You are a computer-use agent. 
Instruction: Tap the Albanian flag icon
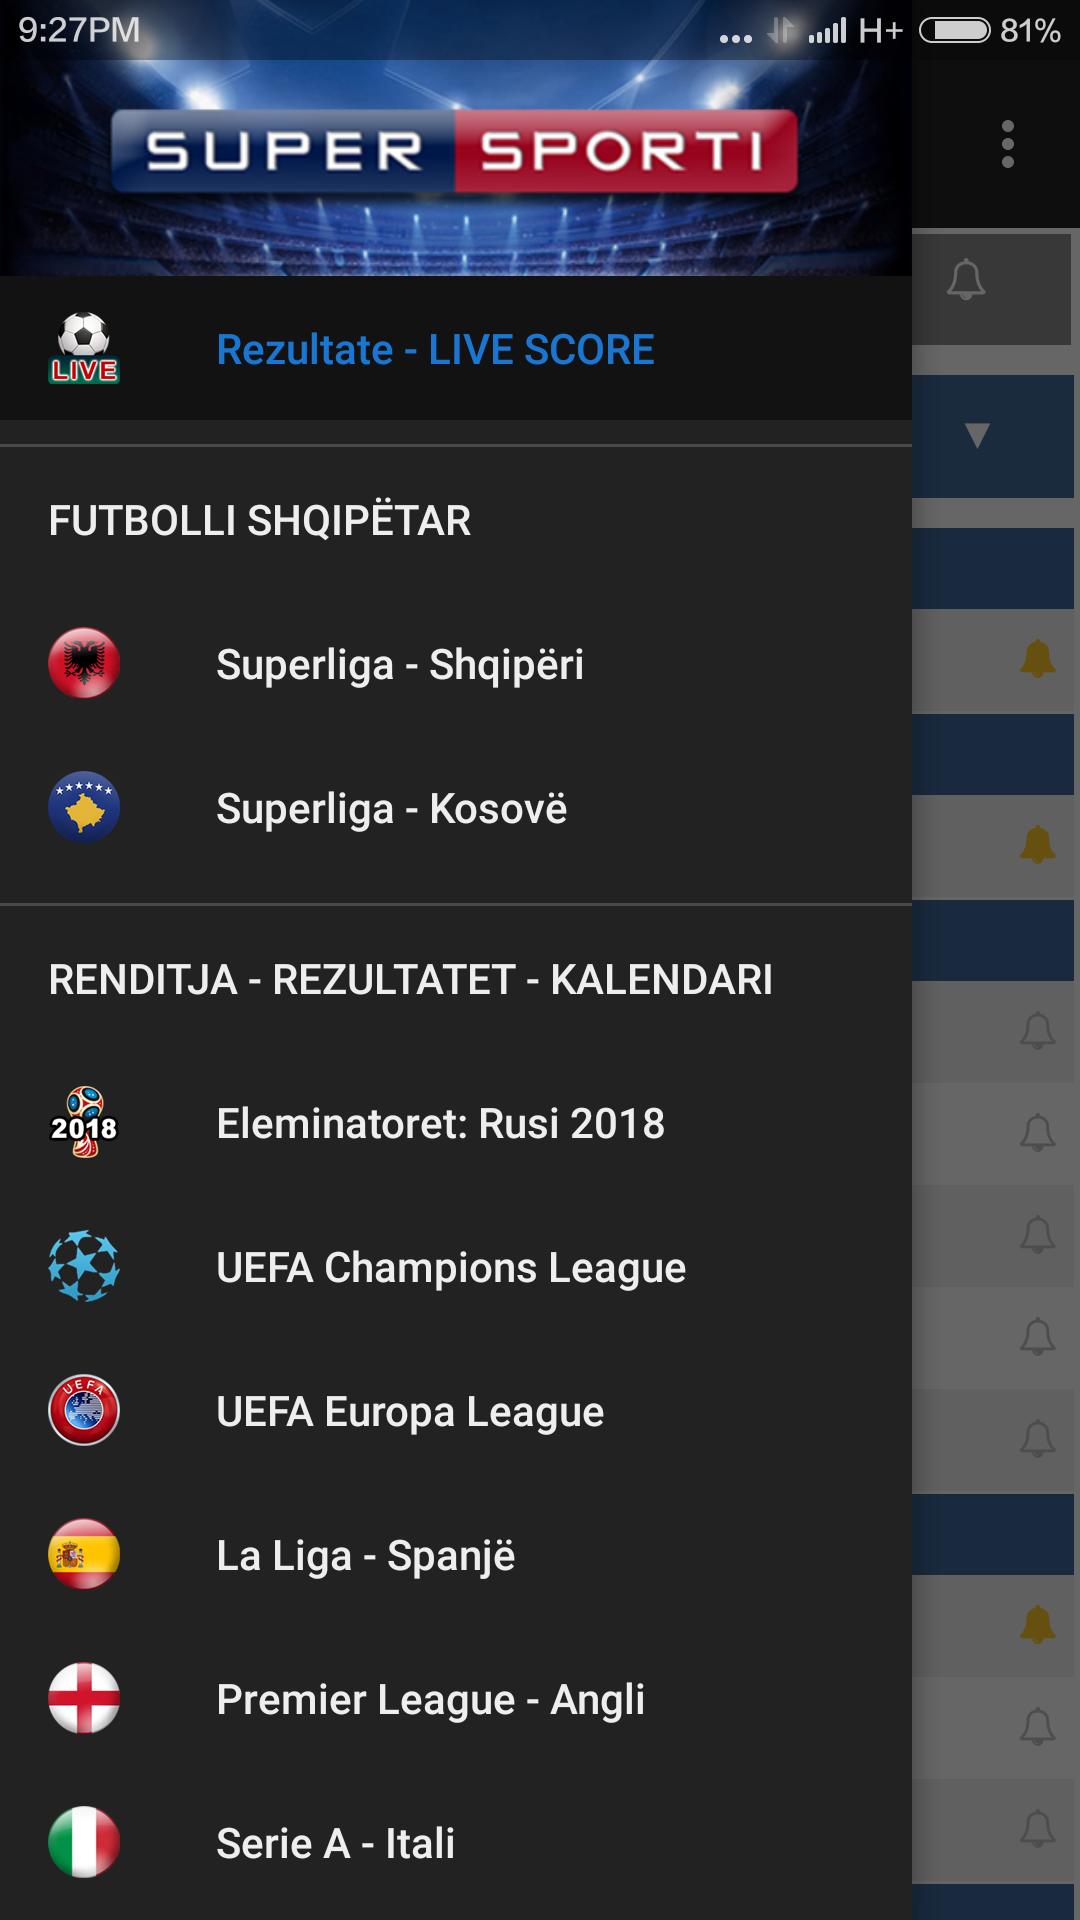pyautogui.click(x=85, y=662)
